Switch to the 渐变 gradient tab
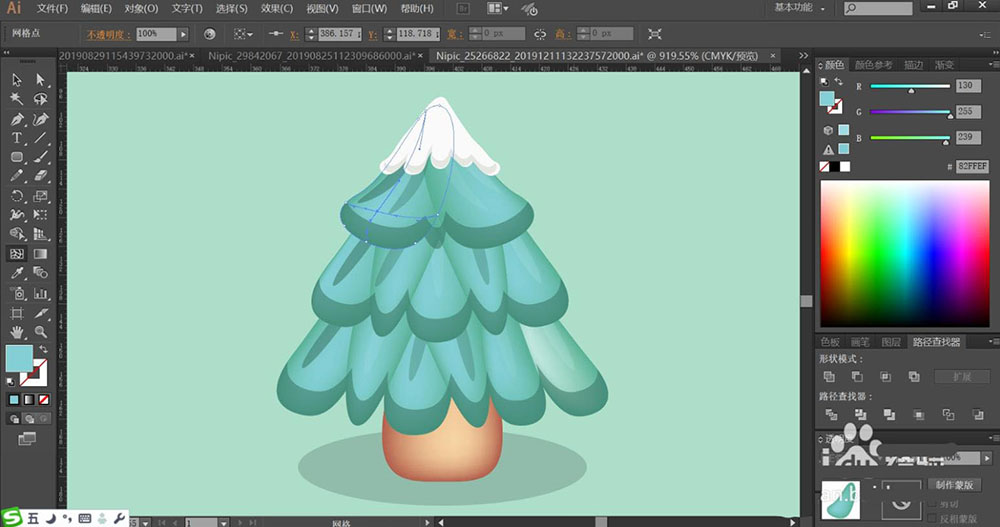The height and width of the screenshot is (527, 1000). (x=945, y=65)
